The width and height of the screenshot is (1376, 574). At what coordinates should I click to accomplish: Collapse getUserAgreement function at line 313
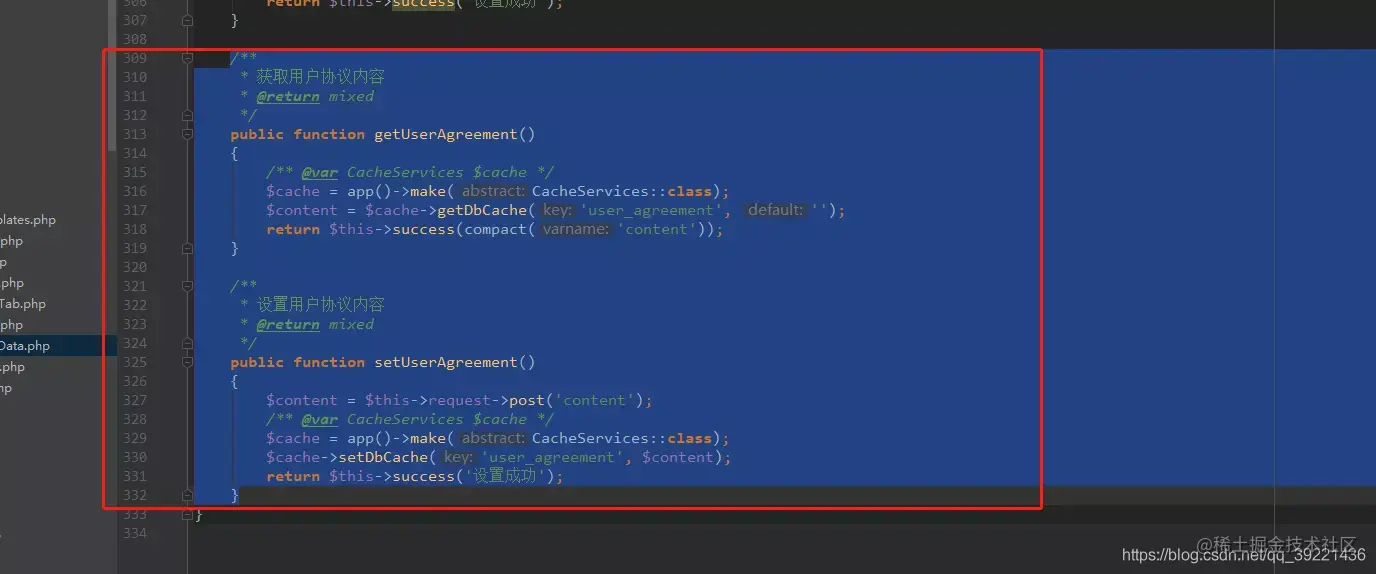187,134
